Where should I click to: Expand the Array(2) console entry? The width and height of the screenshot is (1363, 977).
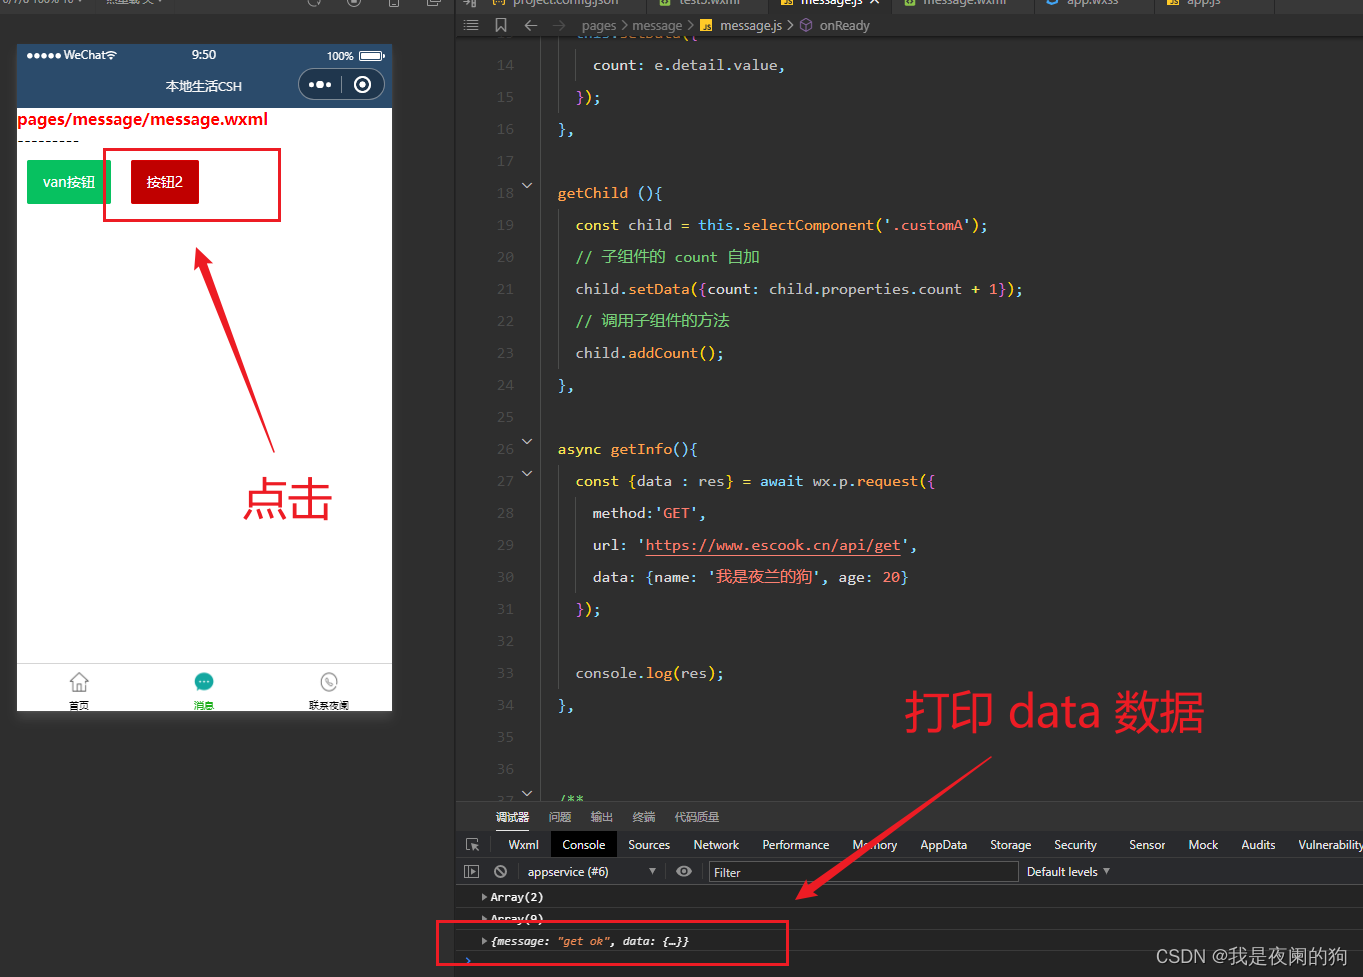click(484, 897)
